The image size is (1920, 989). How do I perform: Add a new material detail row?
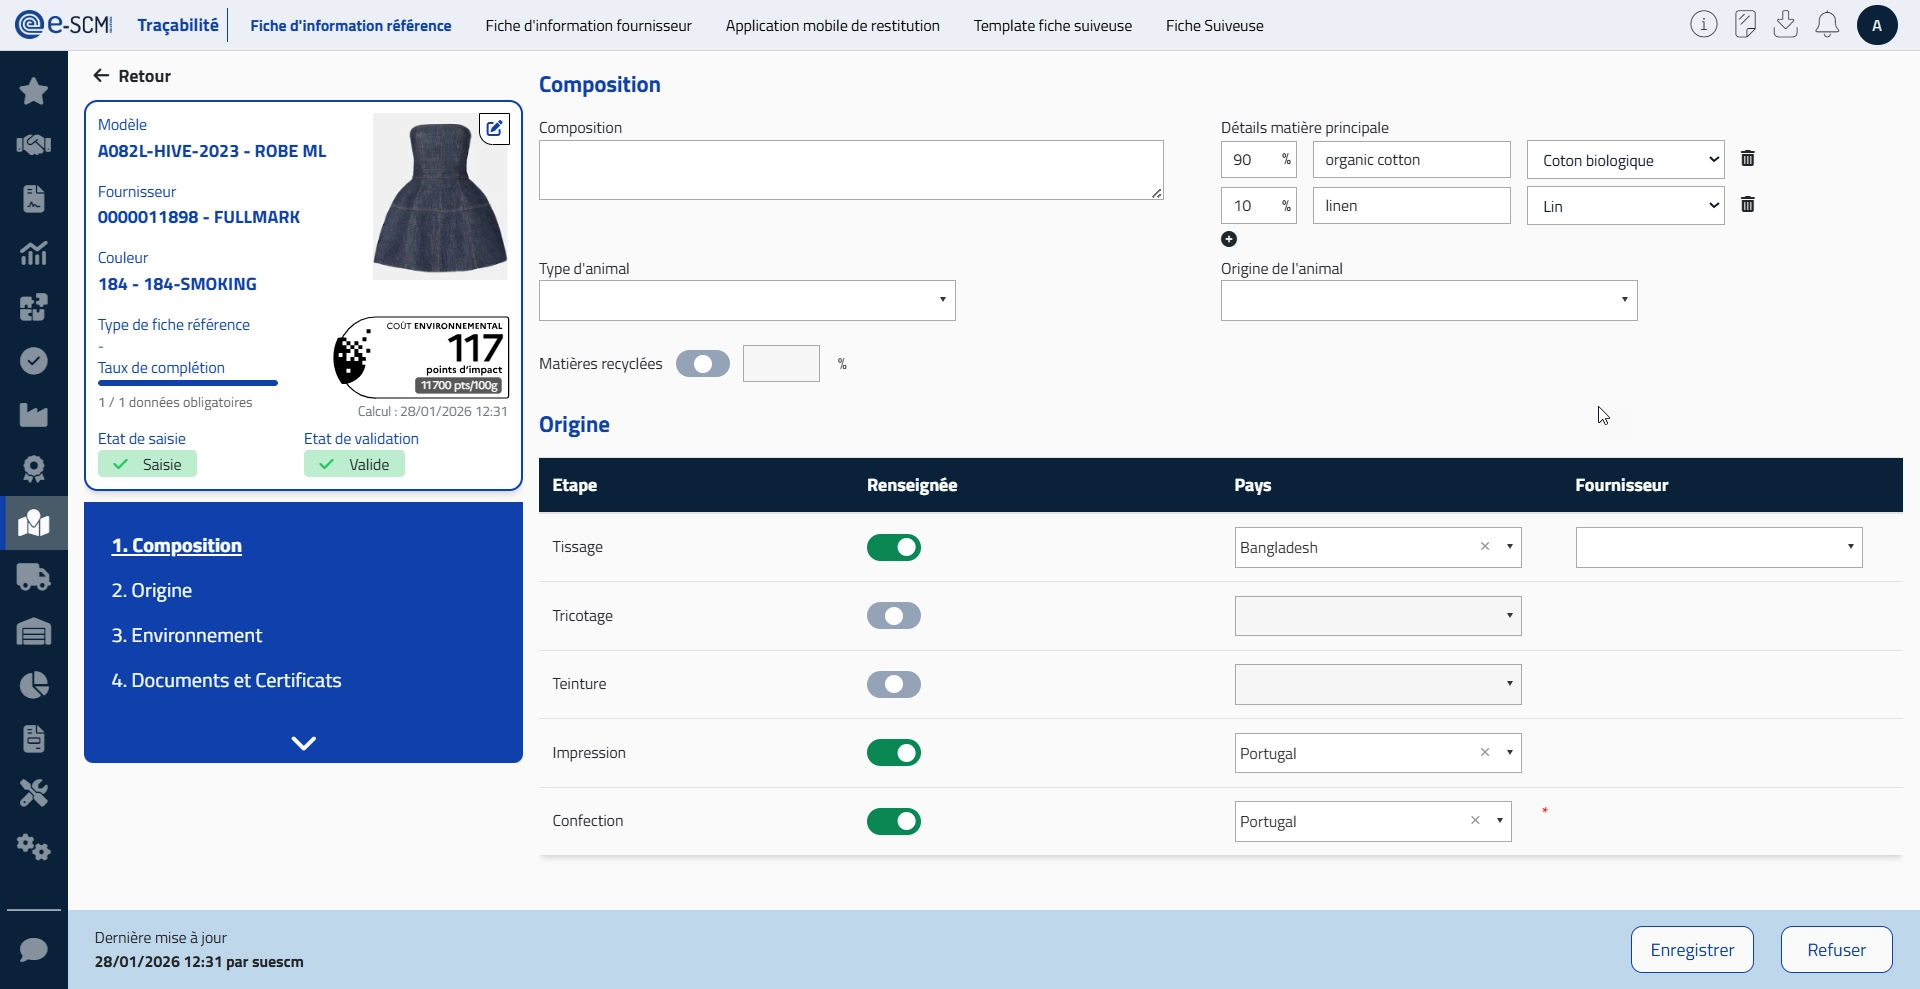(x=1229, y=239)
